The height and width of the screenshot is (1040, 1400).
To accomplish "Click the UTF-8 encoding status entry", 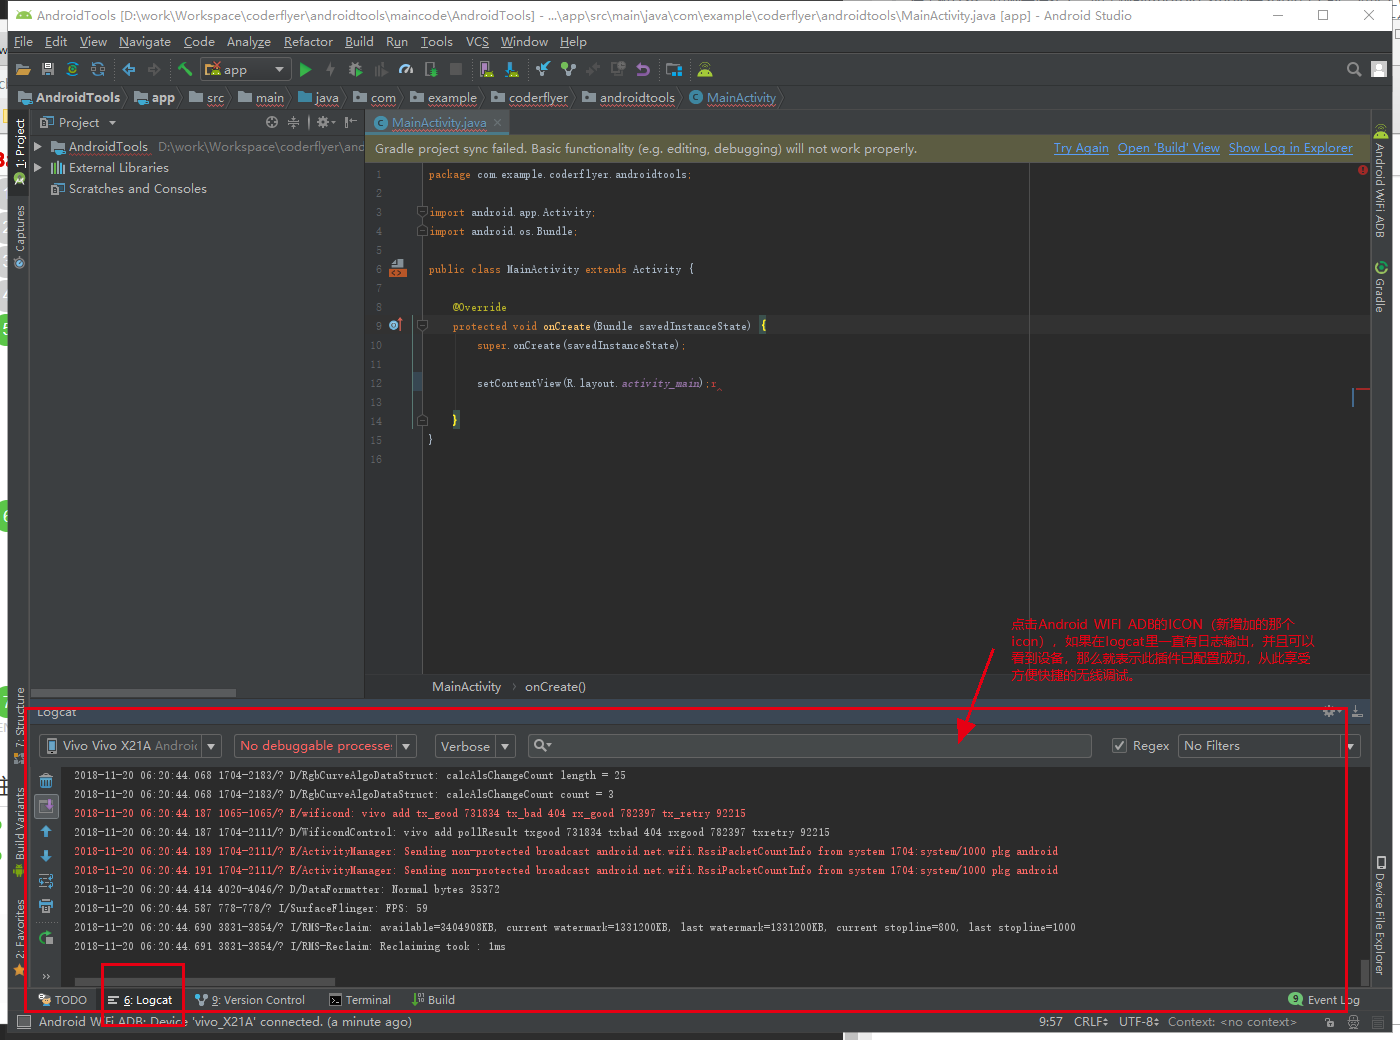I will [1139, 1022].
